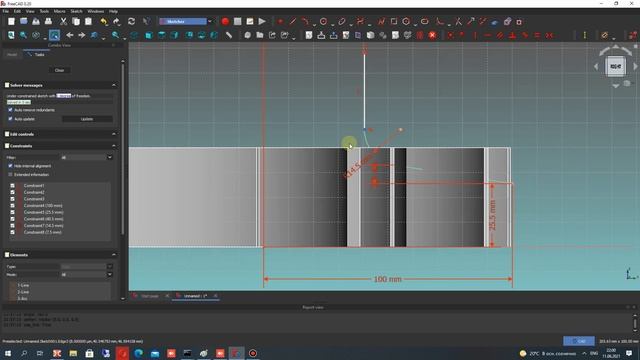The height and width of the screenshot is (360, 640).
Task: Click the Undo arrow icon
Action: tap(104, 22)
